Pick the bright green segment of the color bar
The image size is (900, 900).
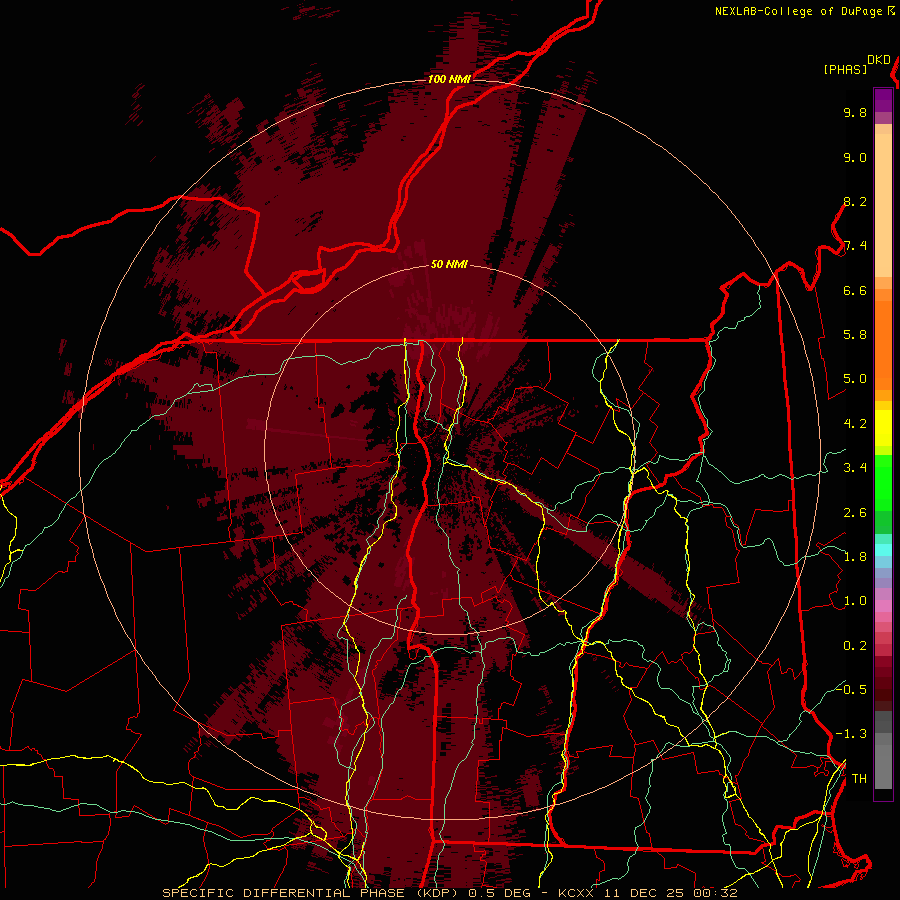click(883, 482)
